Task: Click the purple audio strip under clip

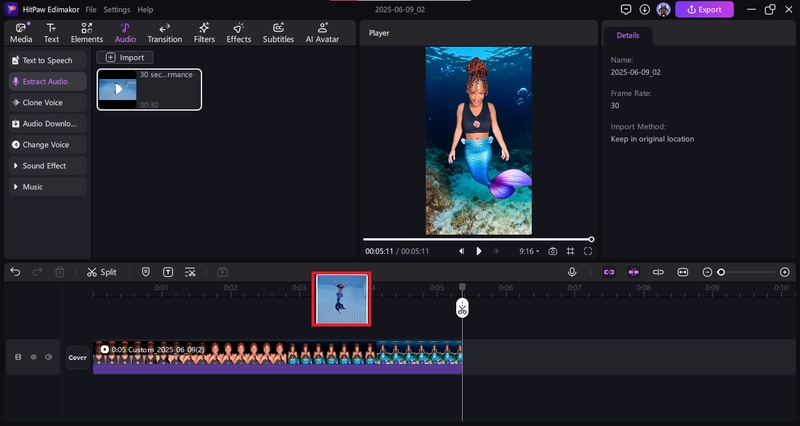Action: pyautogui.click(x=278, y=369)
